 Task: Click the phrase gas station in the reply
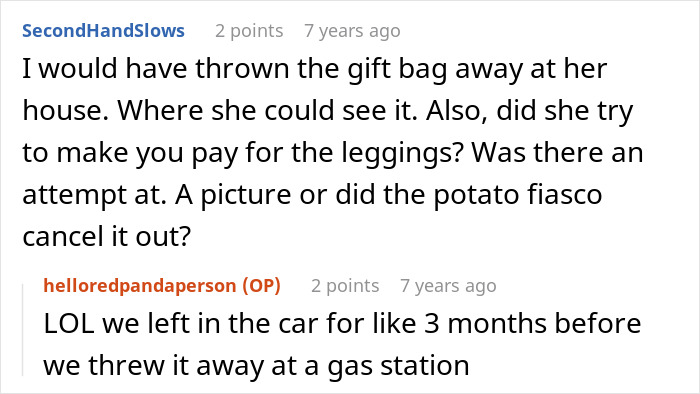[x=398, y=366]
